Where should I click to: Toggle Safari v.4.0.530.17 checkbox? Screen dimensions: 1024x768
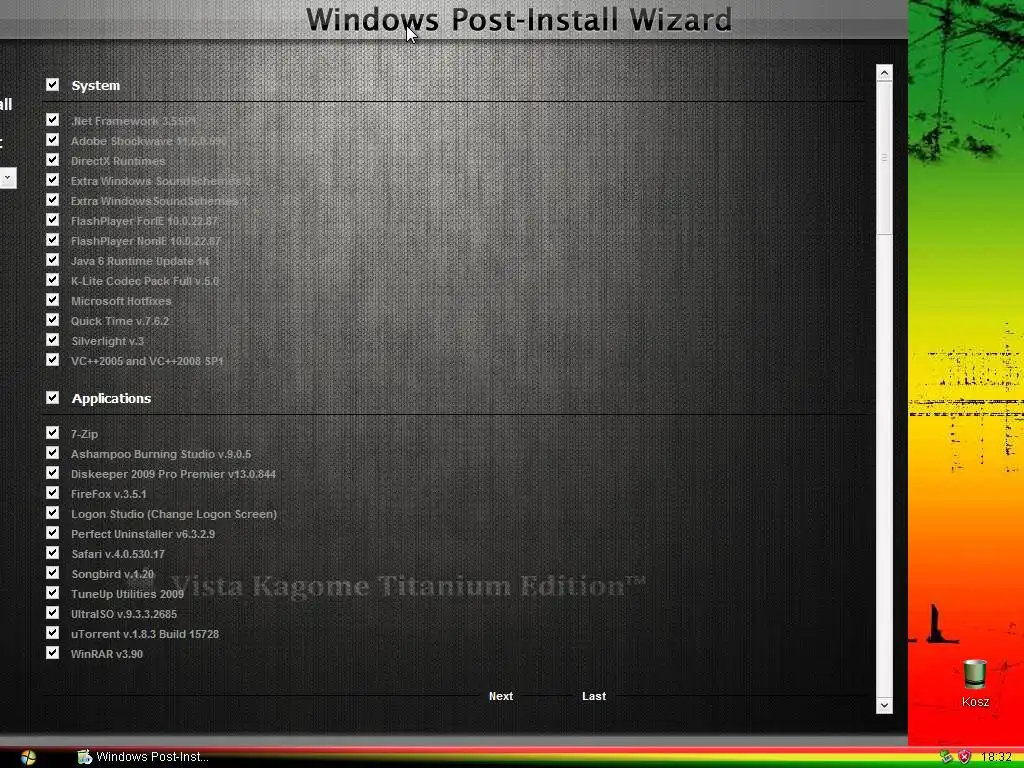pos(52,553)
